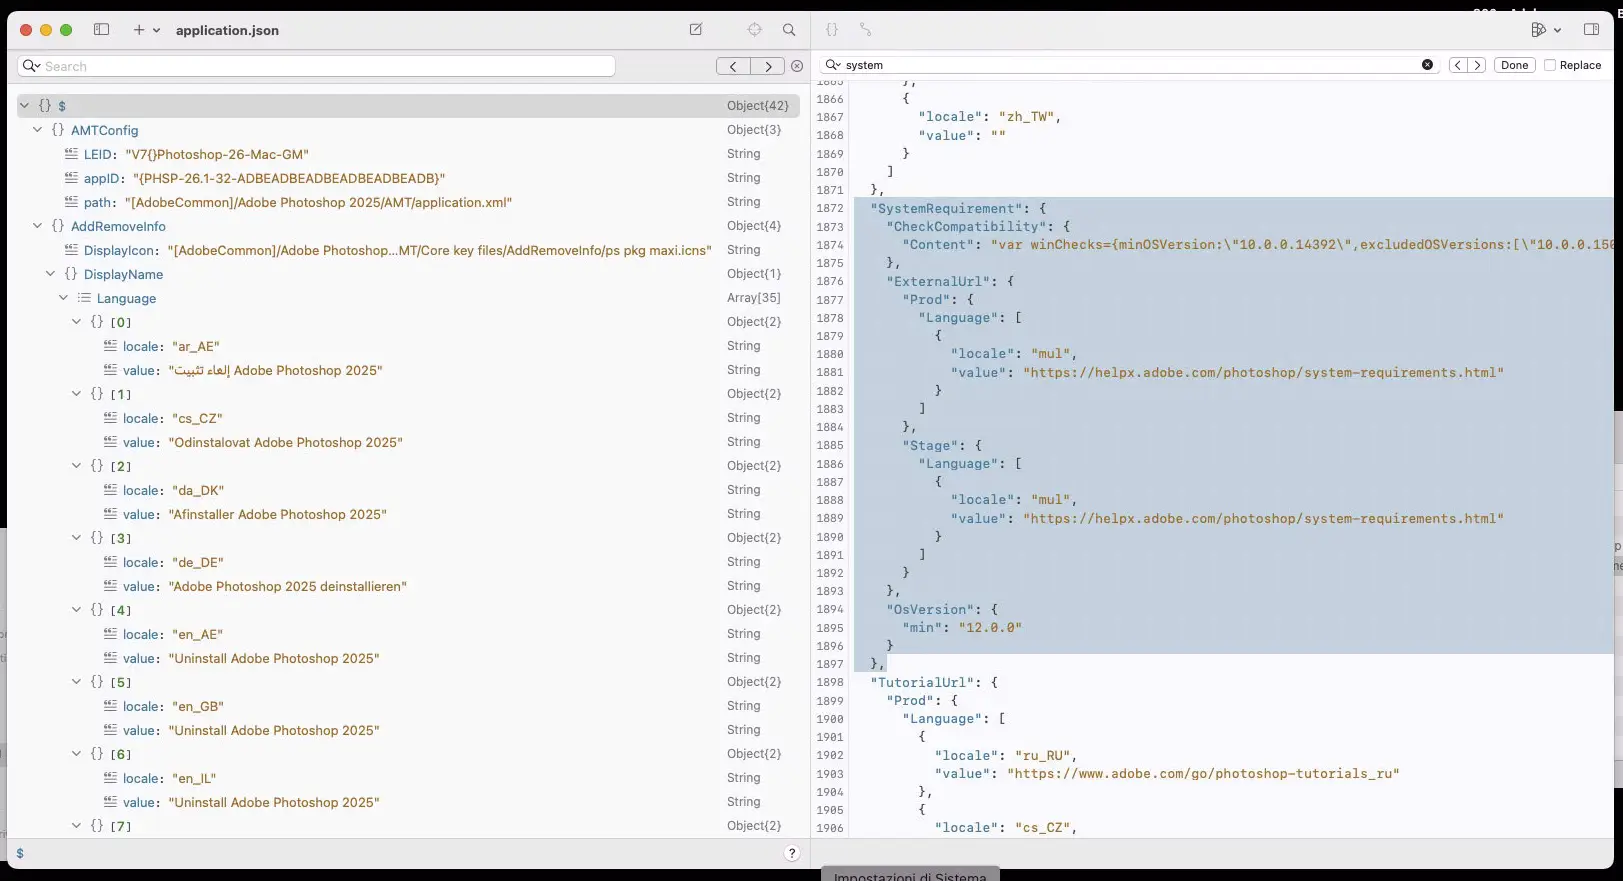Viewport: 1623px width, 881px height.
Task: Click the crosshair locate icon
Action: (x=755, y=30)
